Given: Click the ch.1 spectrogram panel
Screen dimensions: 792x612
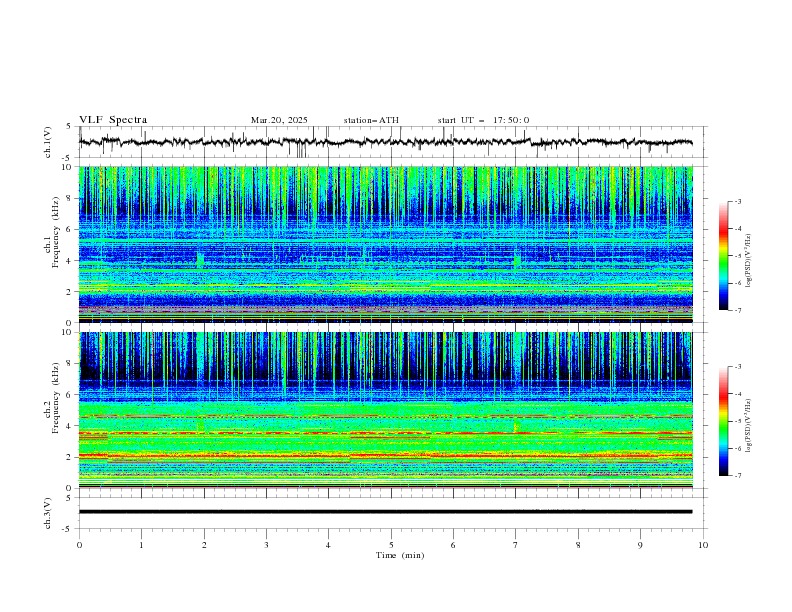Looking at the screenshot, I should 386,244.
